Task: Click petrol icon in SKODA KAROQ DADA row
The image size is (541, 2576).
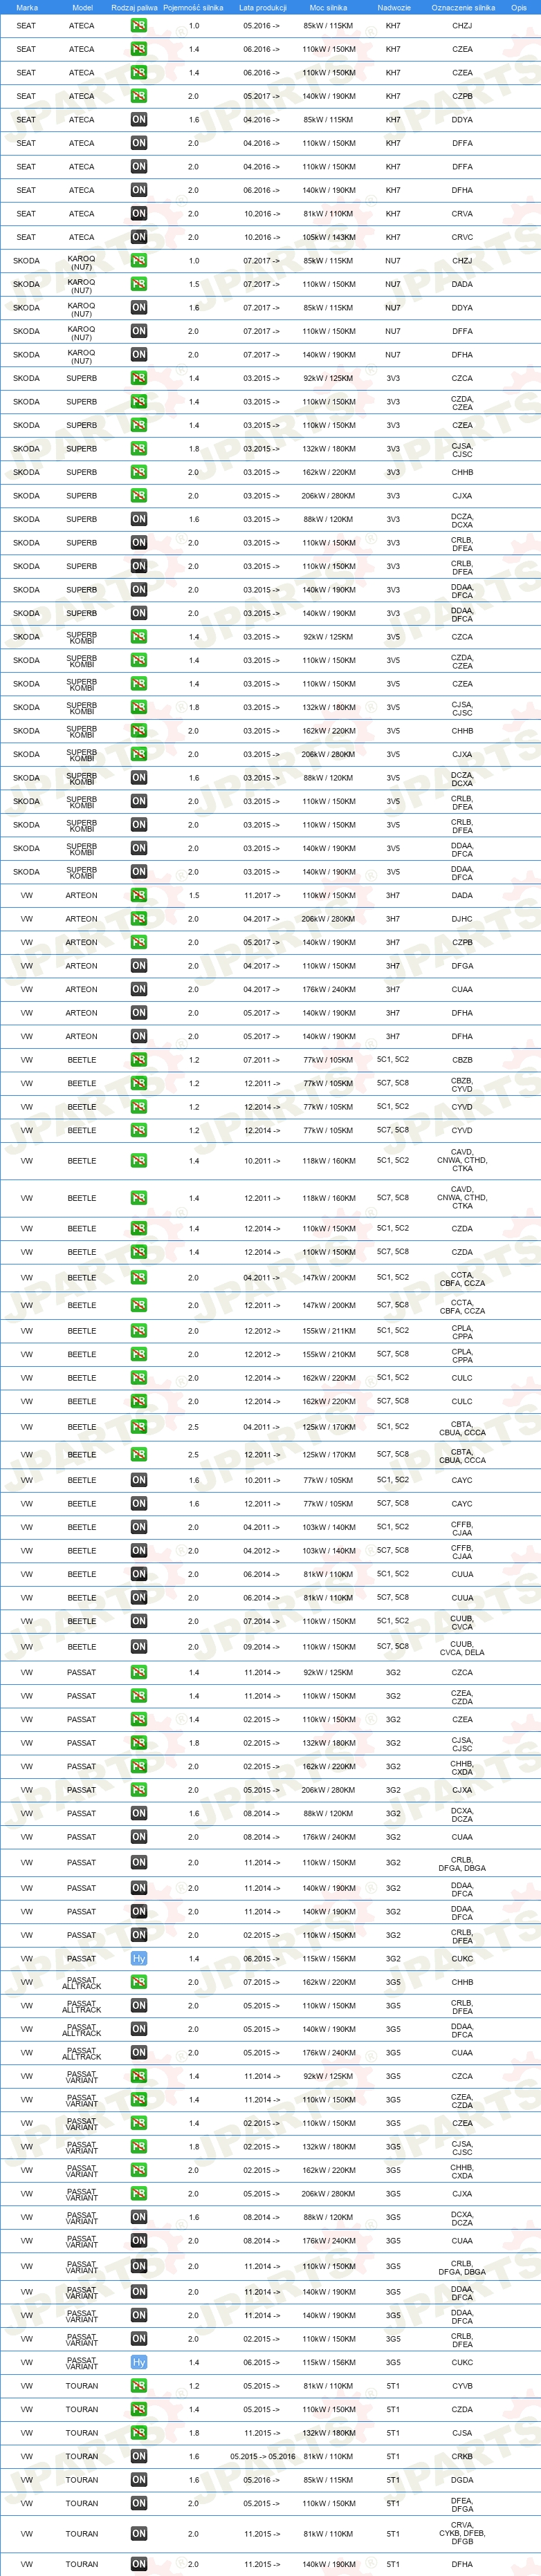Action: [139, 284]
